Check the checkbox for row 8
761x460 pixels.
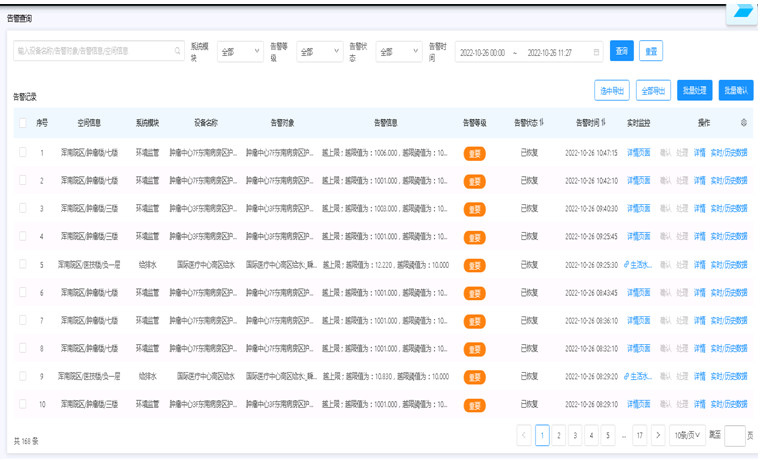click(23, 348)
